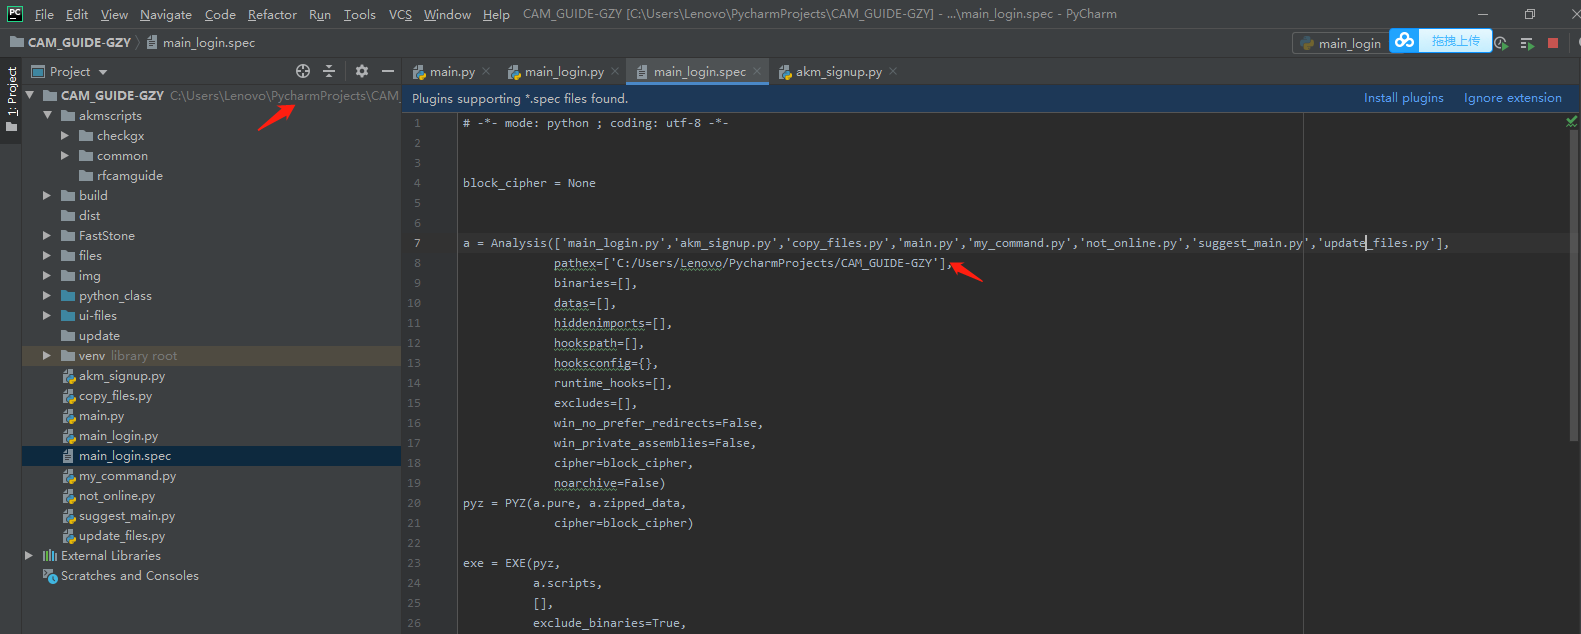Expand External Libraries node
1581x634 pixels.
coord(29,555)
